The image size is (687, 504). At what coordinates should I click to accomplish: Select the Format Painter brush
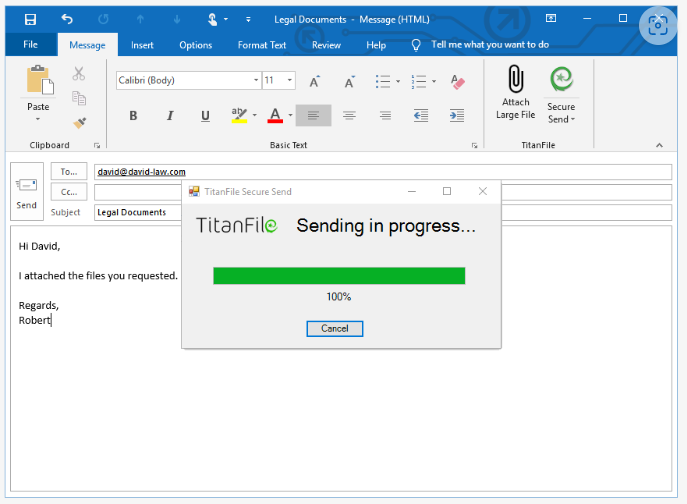point(80,123)
